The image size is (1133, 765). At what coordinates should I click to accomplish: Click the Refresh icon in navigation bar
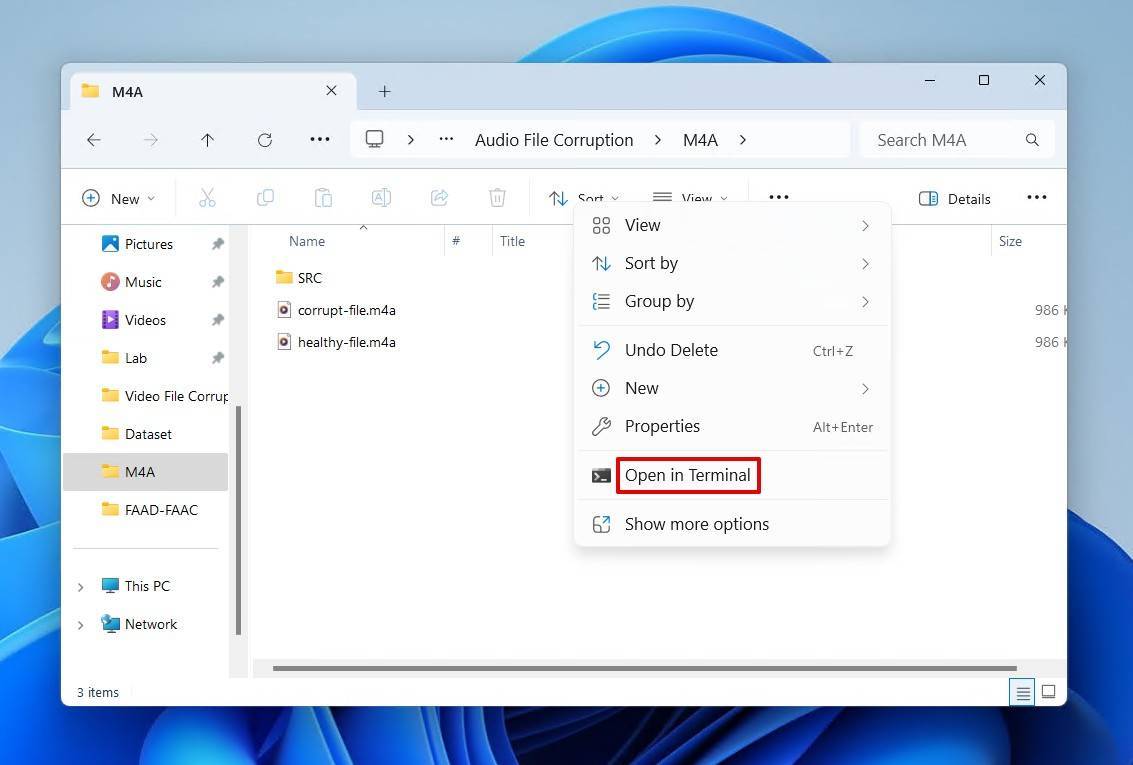pyautogui.click(x=265, y=140)
